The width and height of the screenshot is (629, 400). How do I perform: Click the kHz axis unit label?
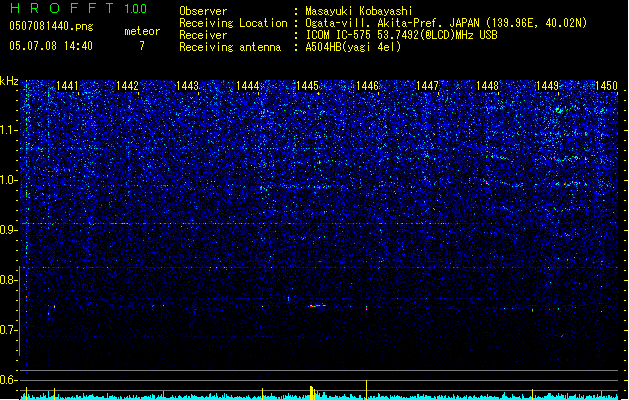pyautogui.click(x=9, y=81)
